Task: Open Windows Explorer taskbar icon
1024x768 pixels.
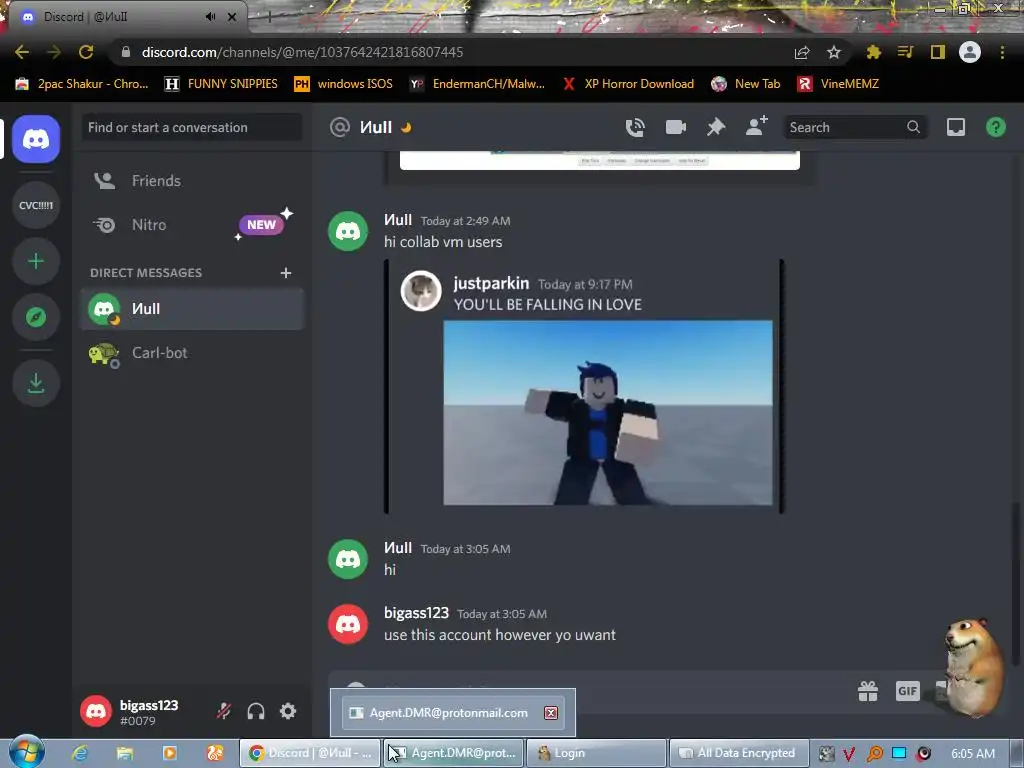Action: tap(125, 754)
